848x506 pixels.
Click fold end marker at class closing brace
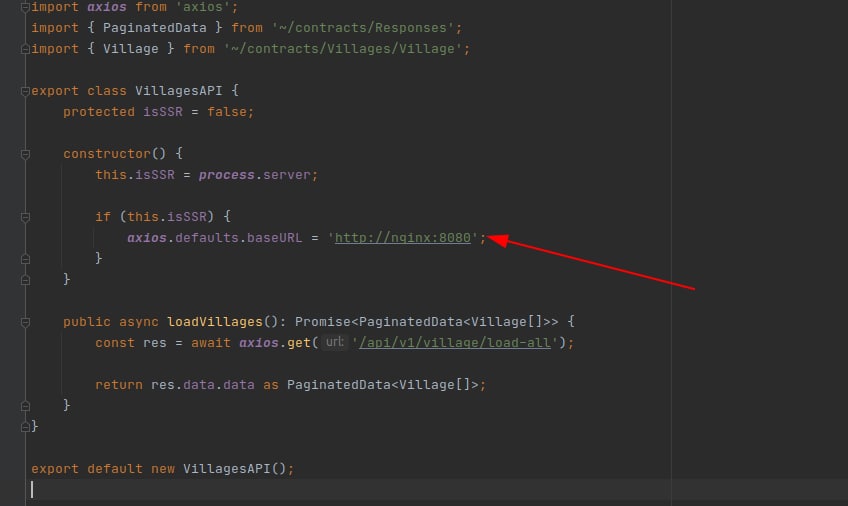coord(25,427)
